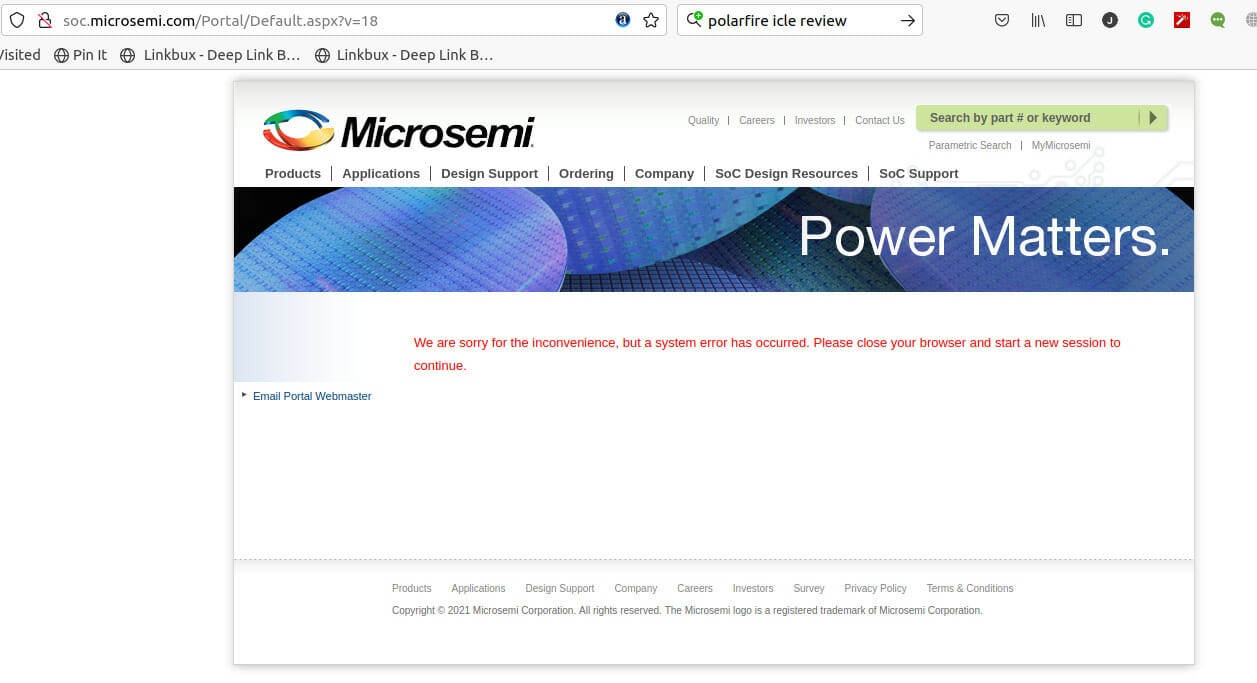Open the SoC Support menu

[919, 173]
